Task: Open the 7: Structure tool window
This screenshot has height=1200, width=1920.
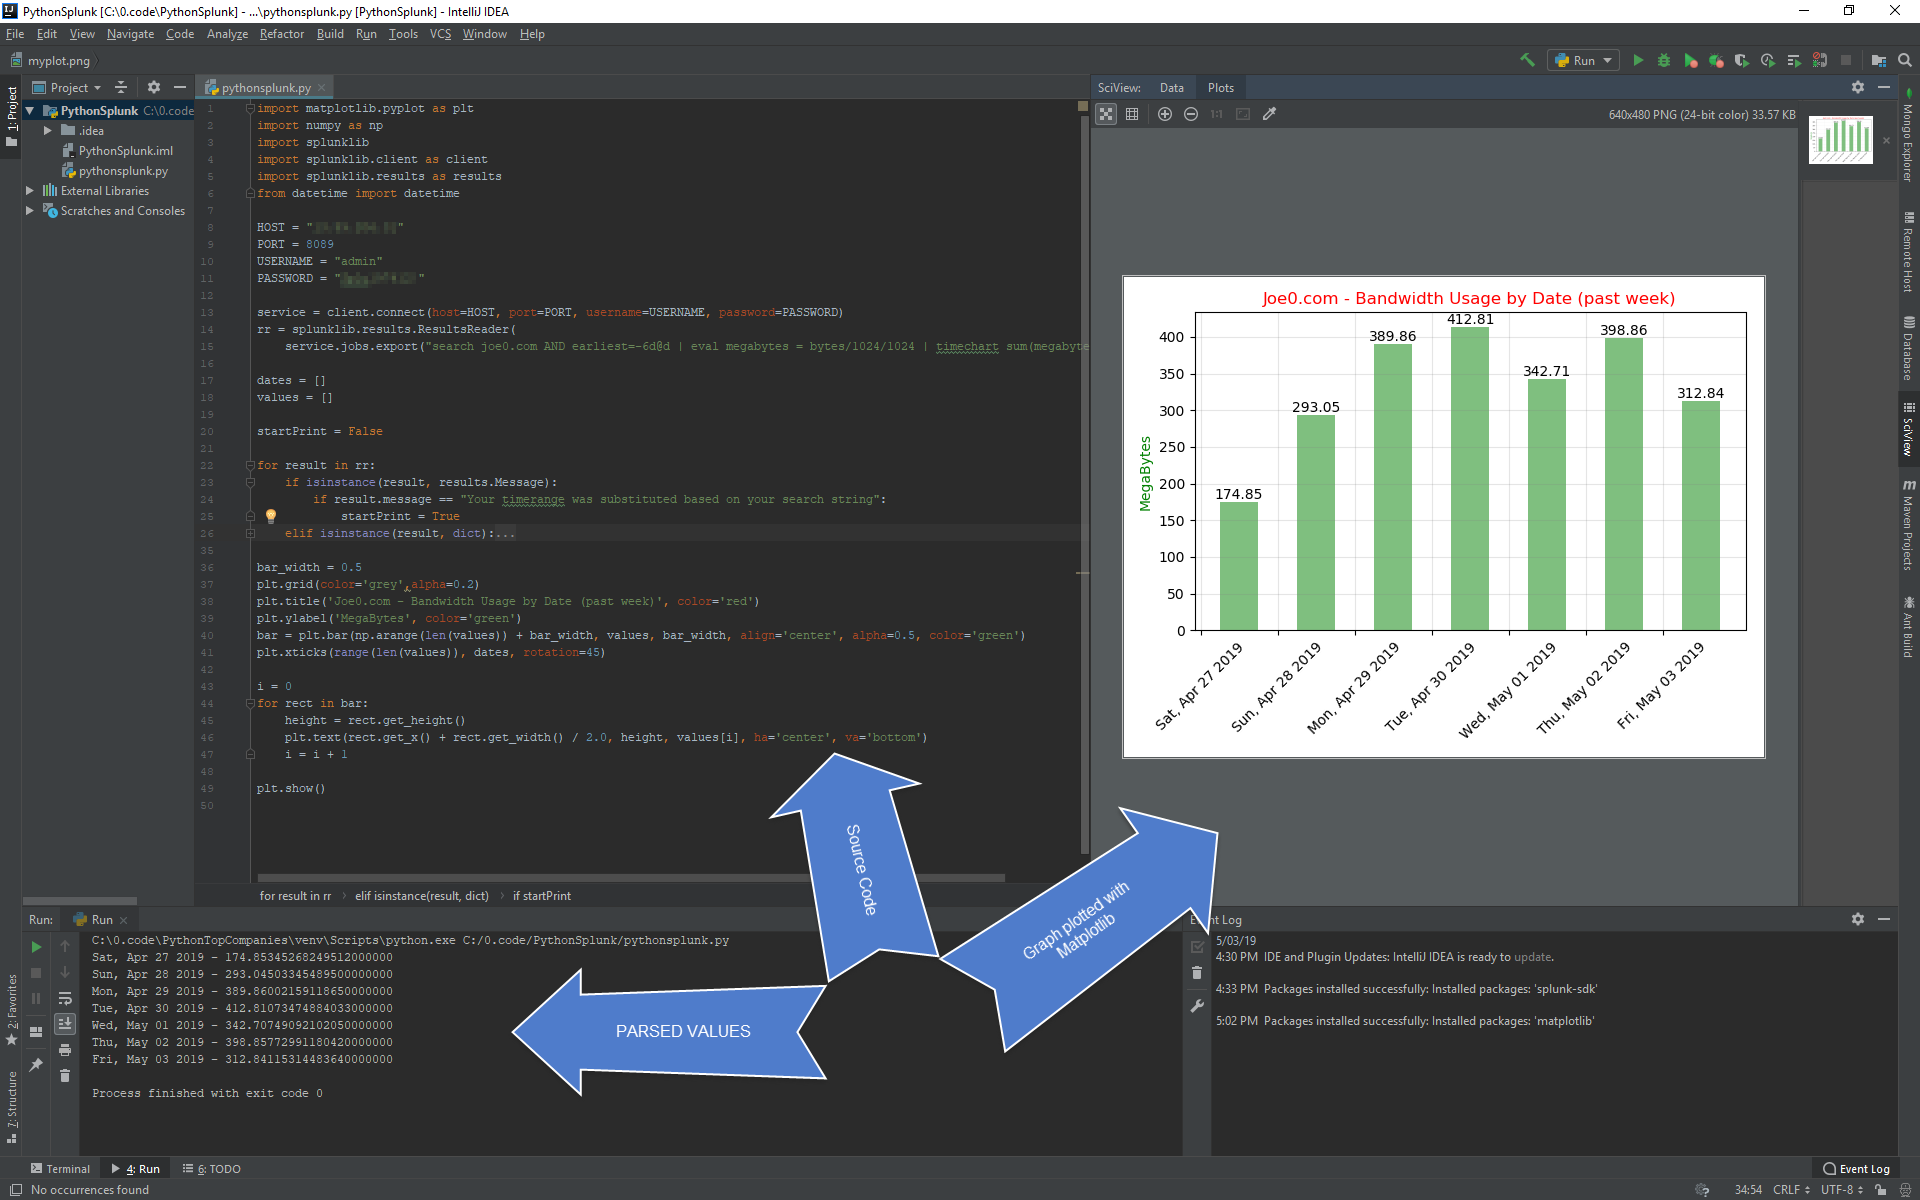Action: click(12, 1107)
